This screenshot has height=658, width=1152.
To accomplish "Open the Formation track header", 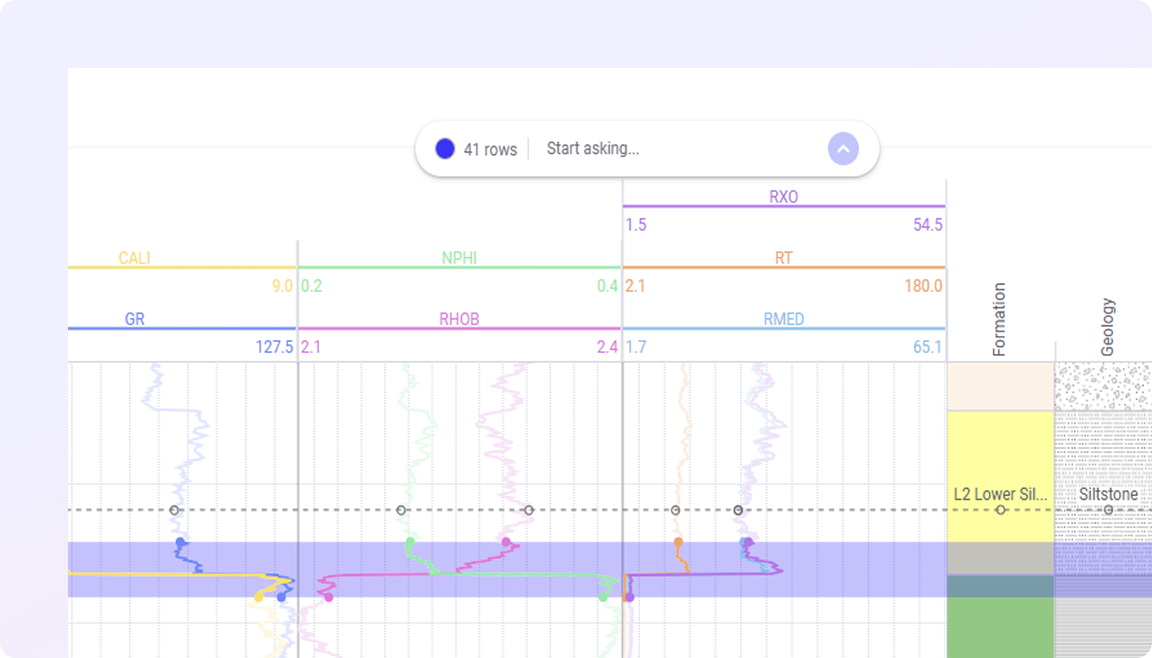I will pyautogui.click(x=998, y=319).
